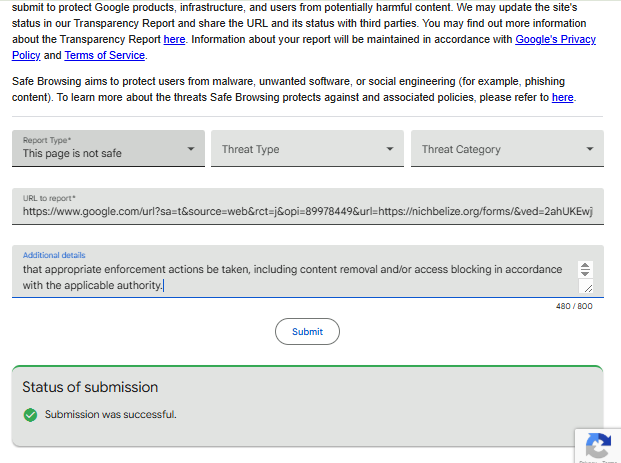
Task: Click the 'Status of submission' heading
Action: 90,387
